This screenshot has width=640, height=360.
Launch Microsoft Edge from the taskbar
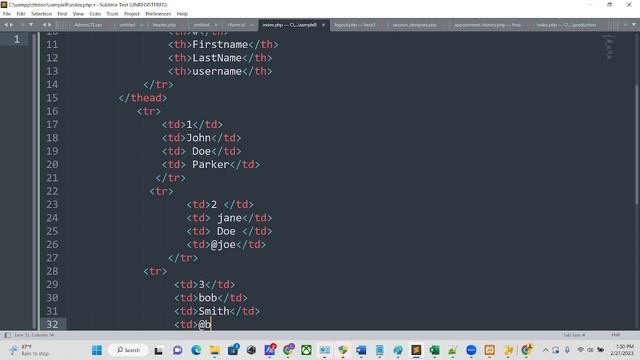[x=196, y=350]
